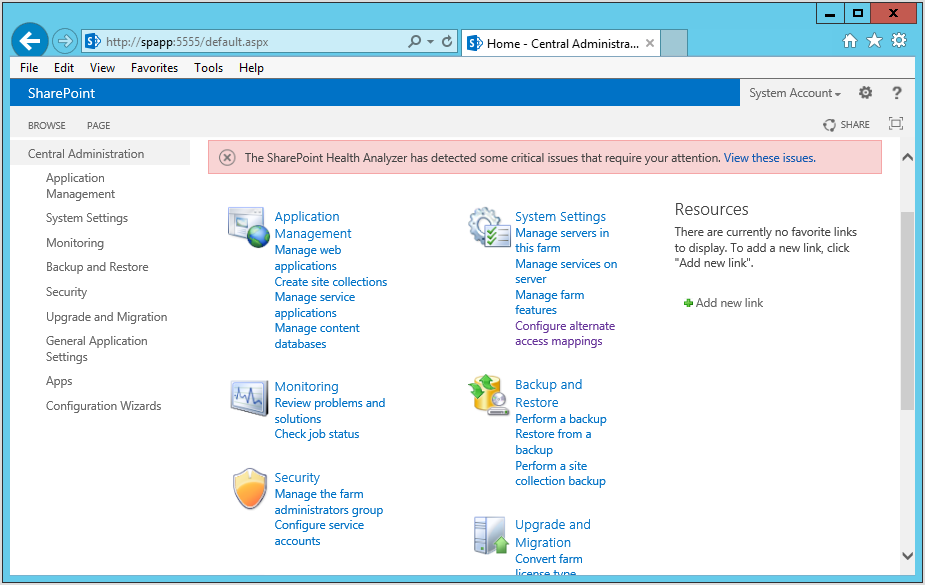This screenshot has width=925, height=585.
Task: Open Perform a site collection backup link
Action: click(x=560, y=473)
